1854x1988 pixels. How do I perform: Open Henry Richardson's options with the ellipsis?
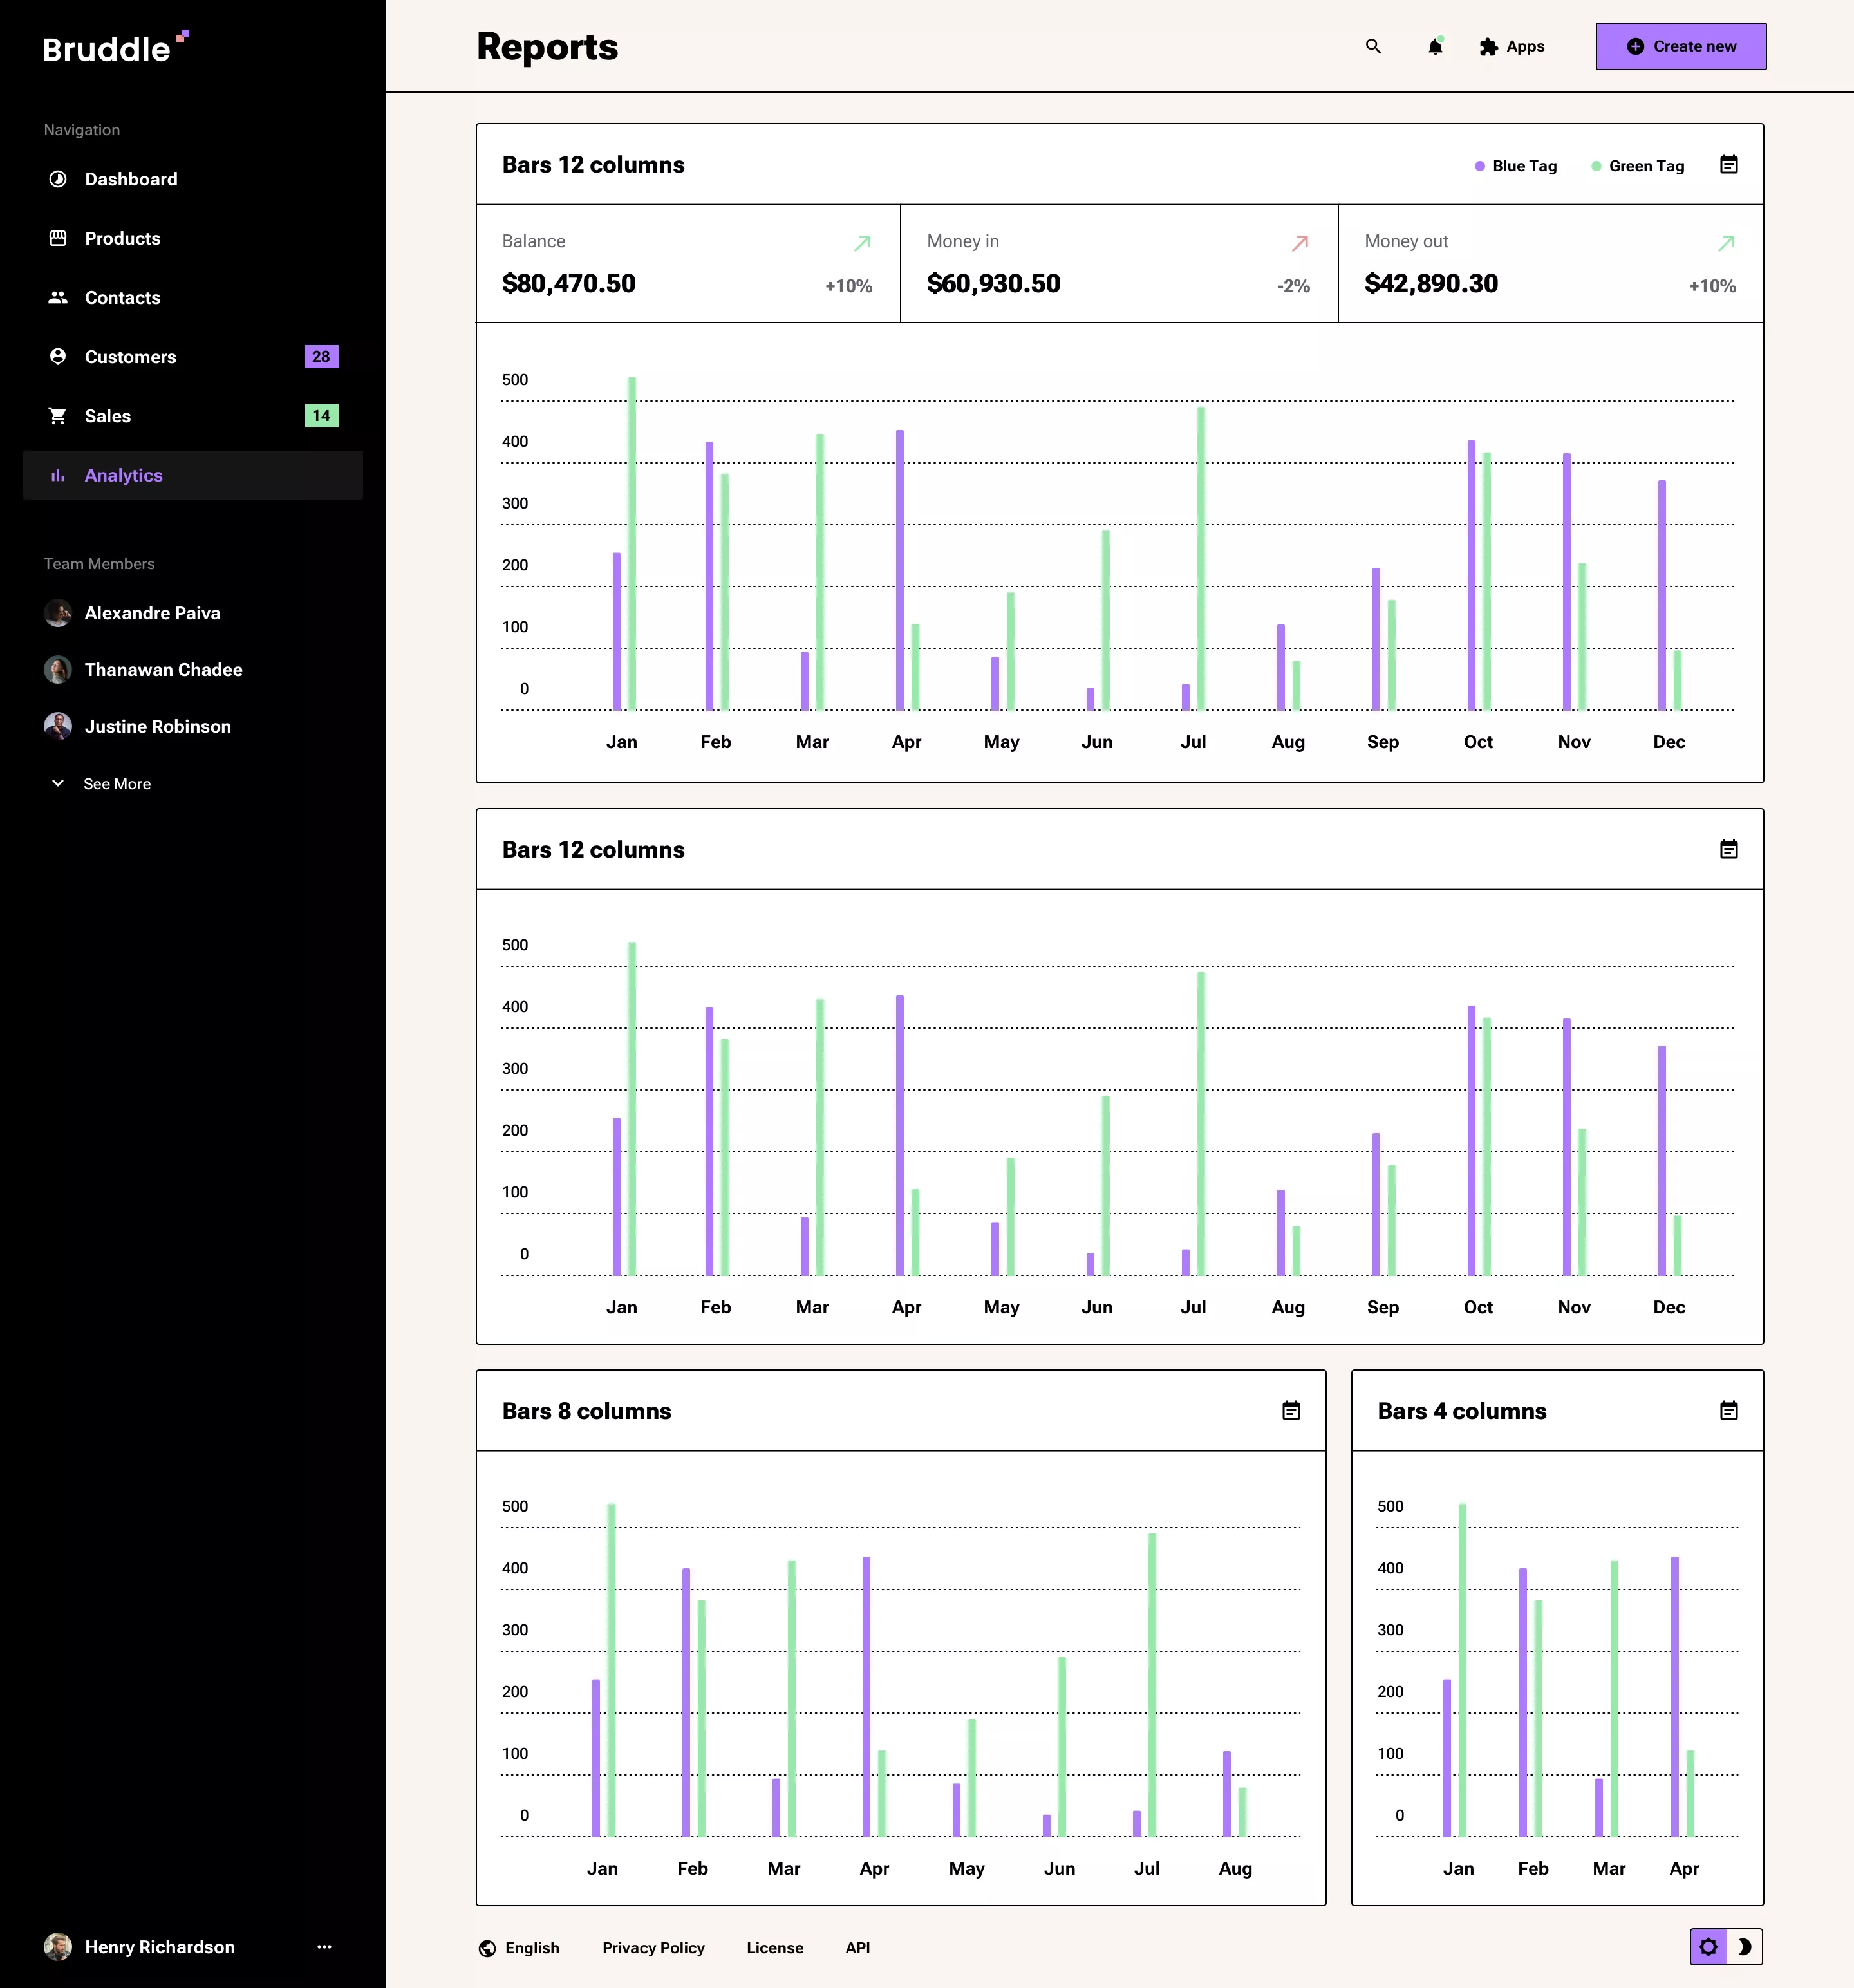pos(323,1947)
